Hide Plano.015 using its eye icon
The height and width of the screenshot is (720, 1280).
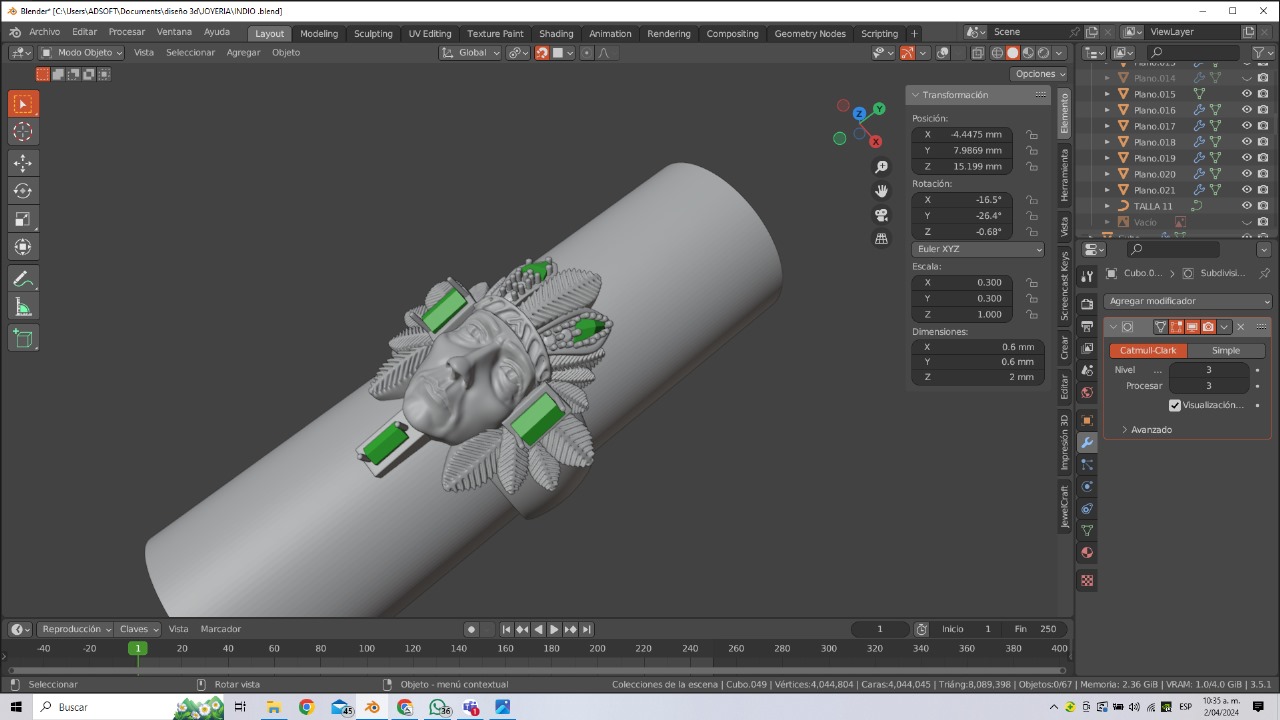point(1246,94)
